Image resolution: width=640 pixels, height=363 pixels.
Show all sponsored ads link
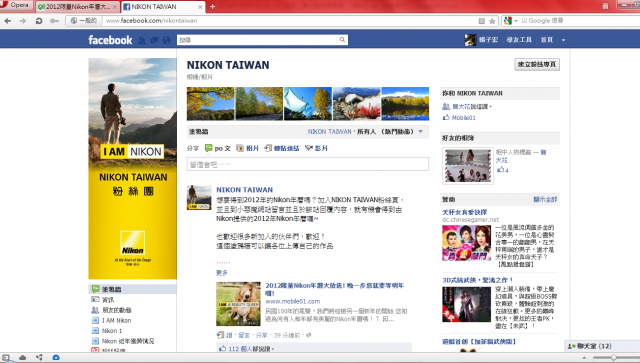click(545, 199)
